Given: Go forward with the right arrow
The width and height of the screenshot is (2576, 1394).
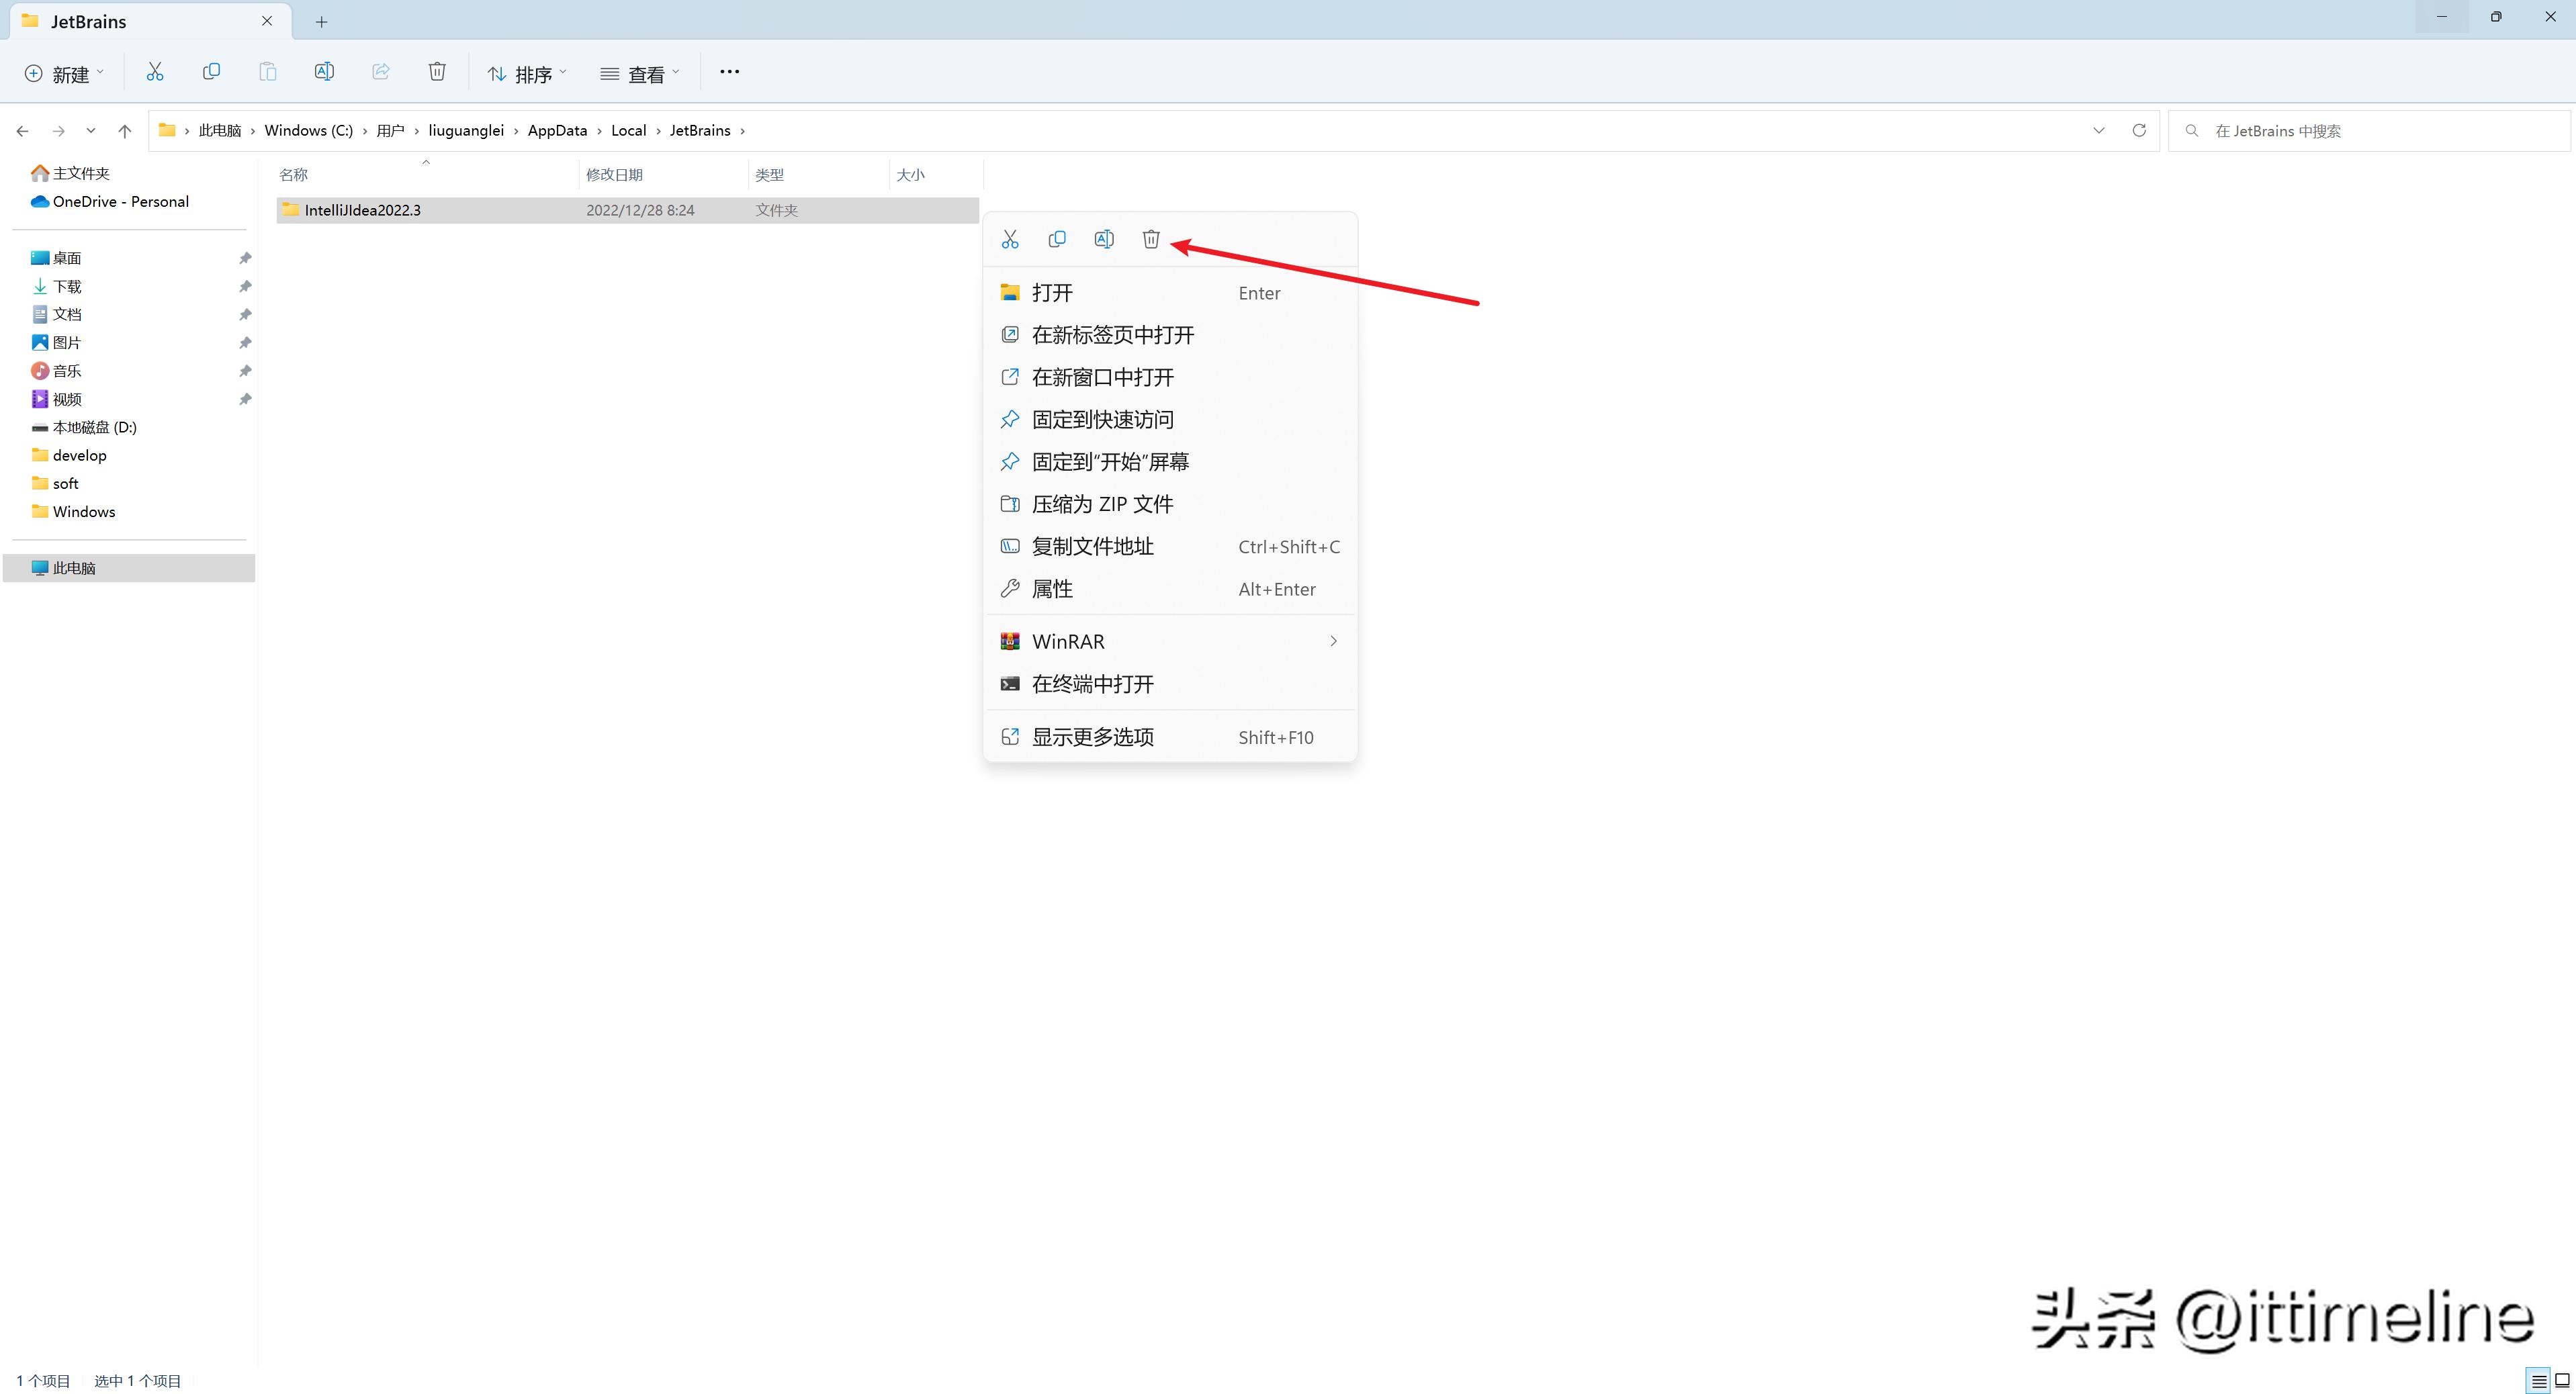Looking at the screenshot, I should click(59, 131).
